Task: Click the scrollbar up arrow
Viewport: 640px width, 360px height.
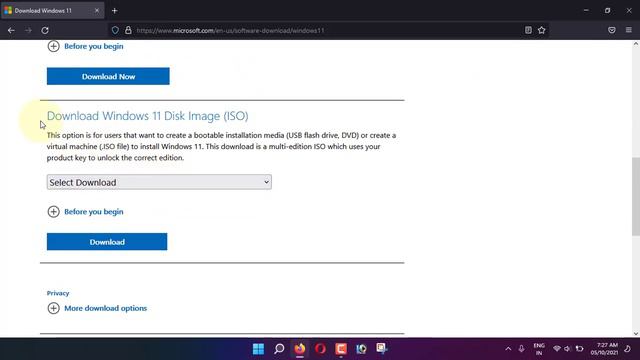Action: coord(636,44)
